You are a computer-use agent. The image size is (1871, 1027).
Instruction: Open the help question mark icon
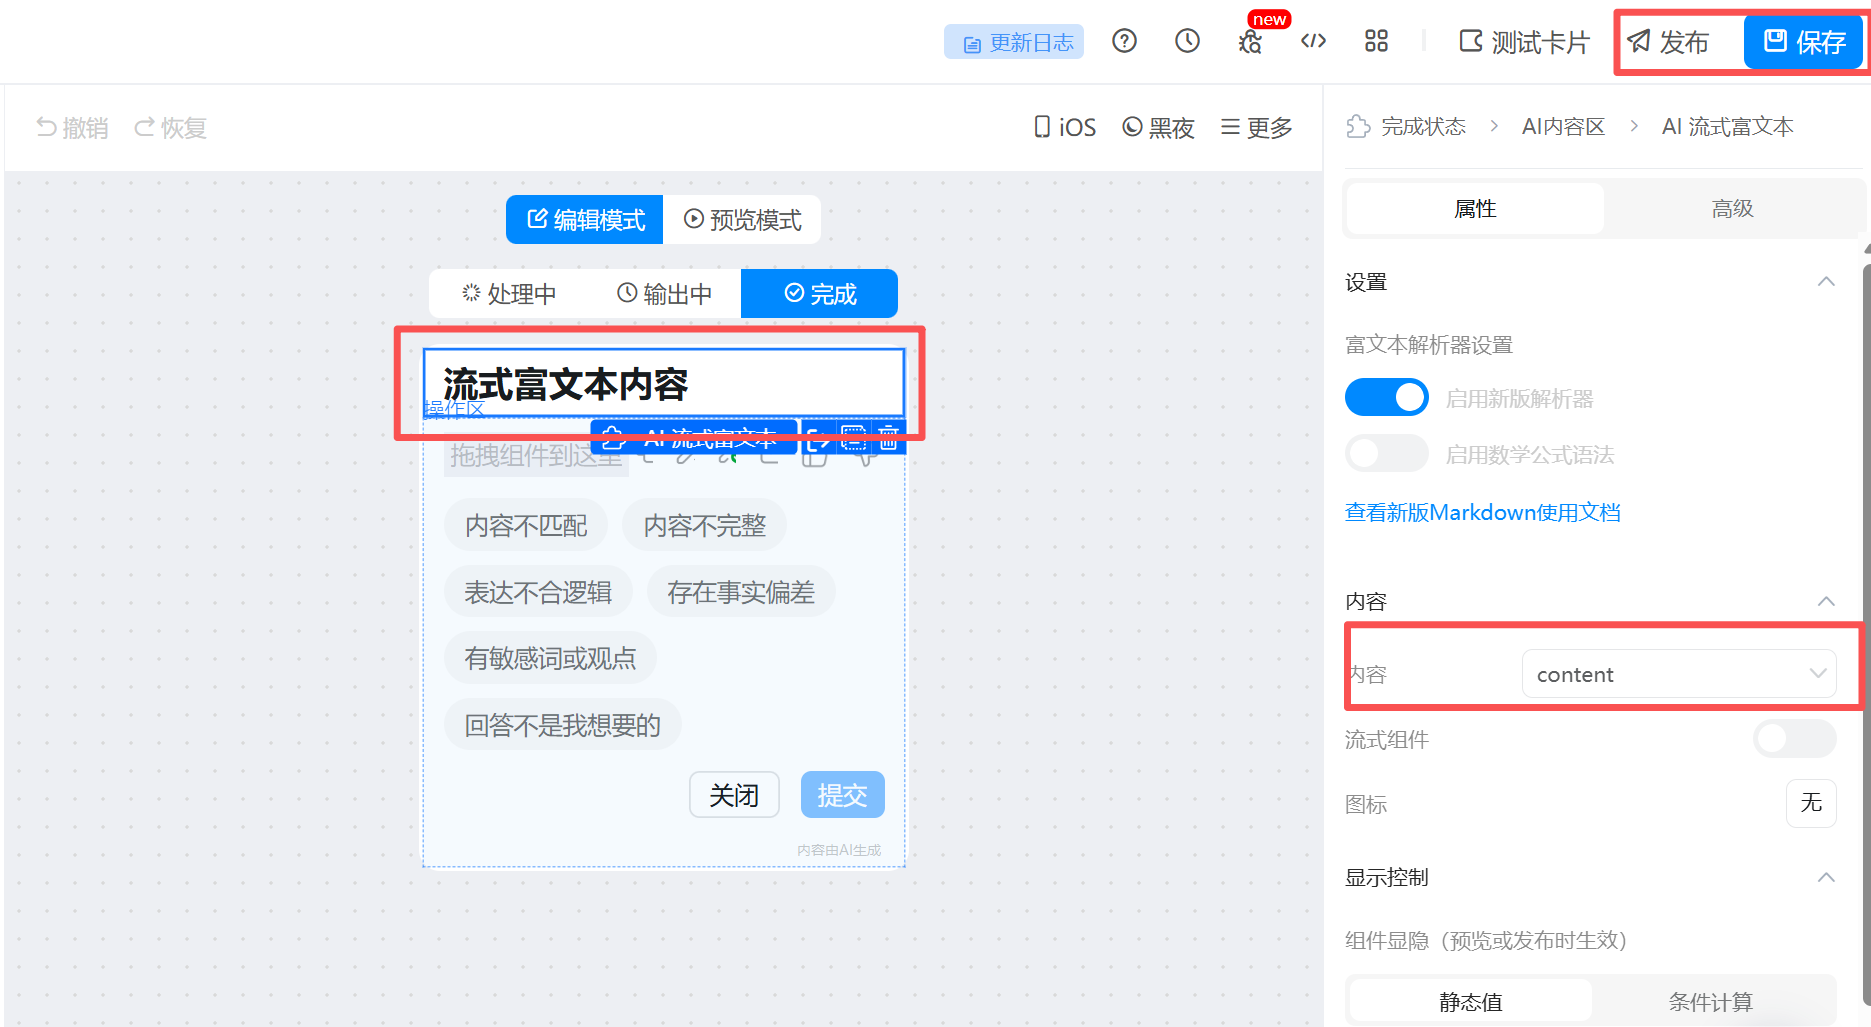(1124, 41)
